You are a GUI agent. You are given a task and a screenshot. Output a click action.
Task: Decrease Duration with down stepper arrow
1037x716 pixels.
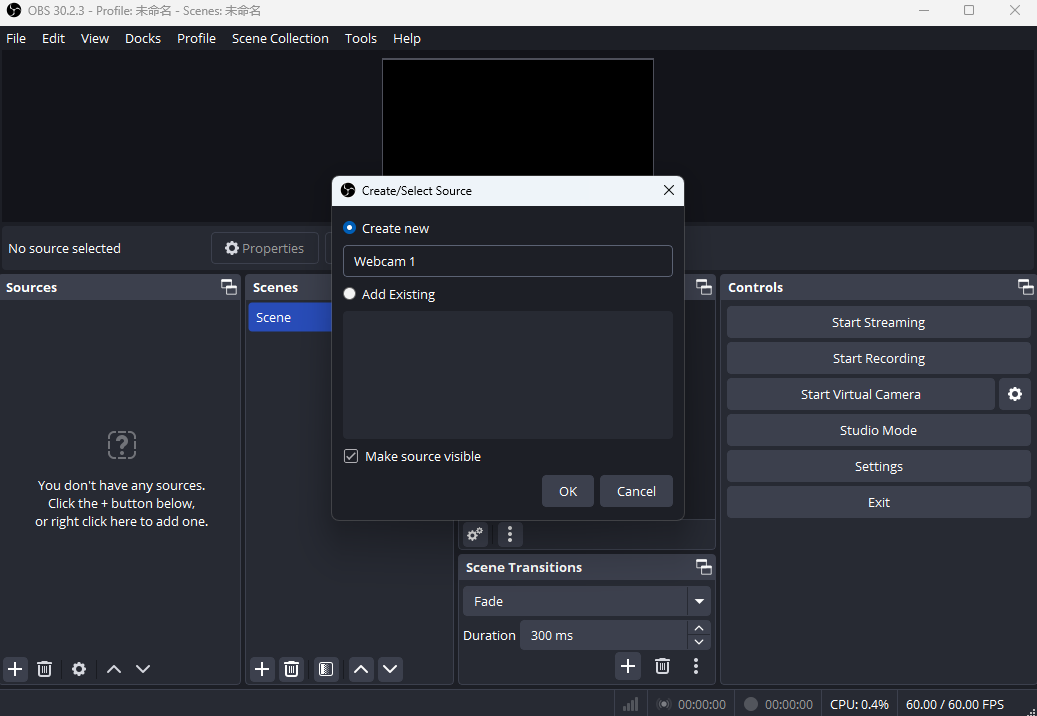click(x=699, y=642)
